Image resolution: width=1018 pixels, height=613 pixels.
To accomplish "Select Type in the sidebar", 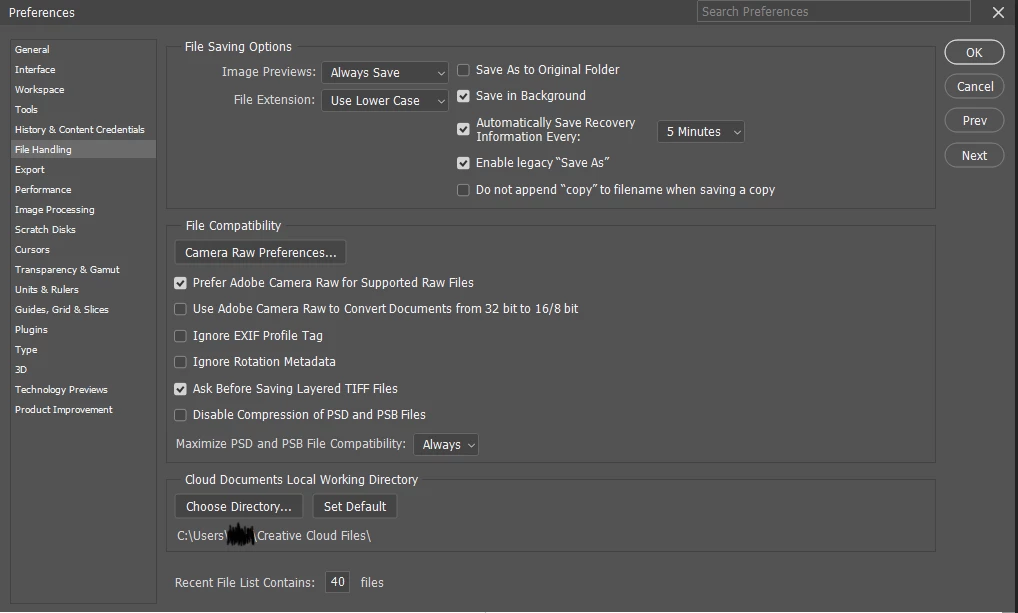I will click(x=83, y=350).
